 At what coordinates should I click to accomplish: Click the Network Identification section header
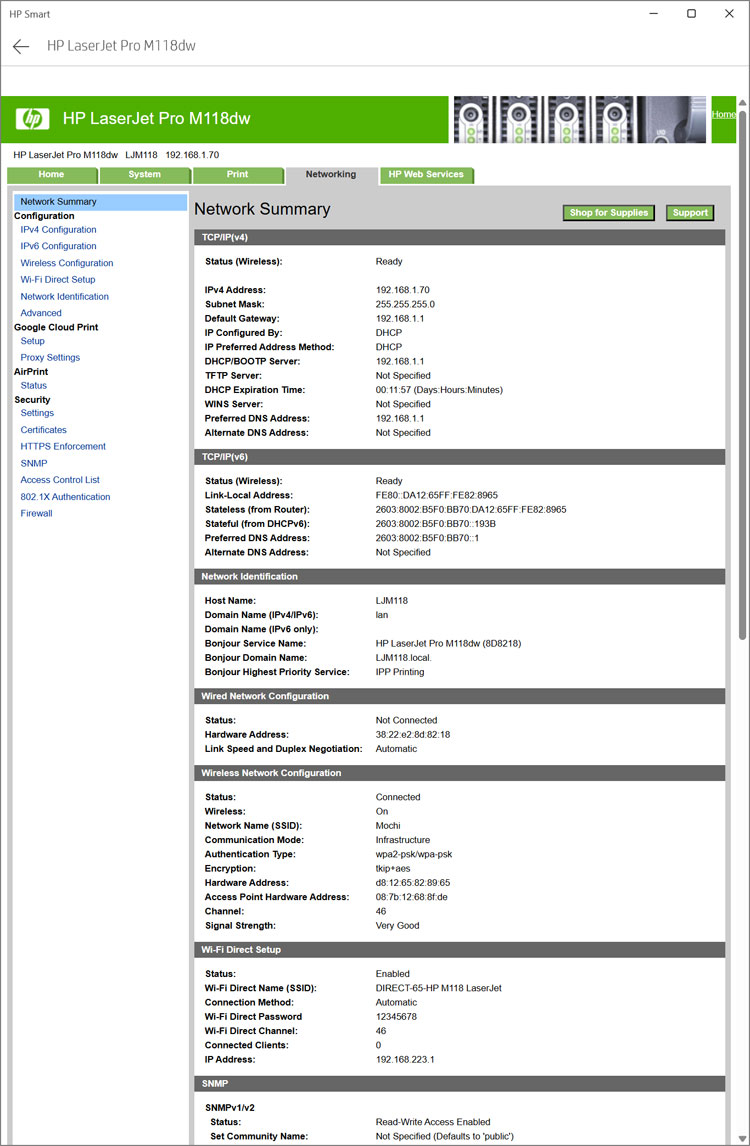click(460, 577)
